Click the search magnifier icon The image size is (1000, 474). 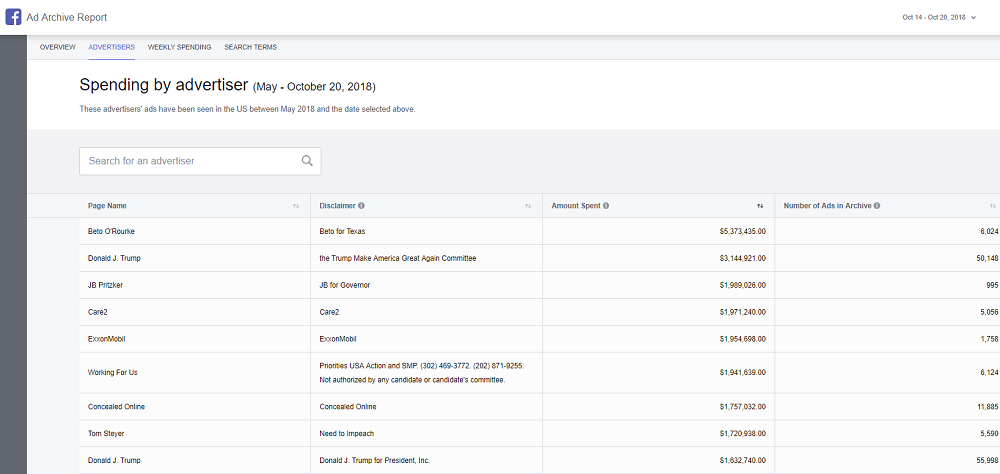pyautogui.click(x=307, y=161)
